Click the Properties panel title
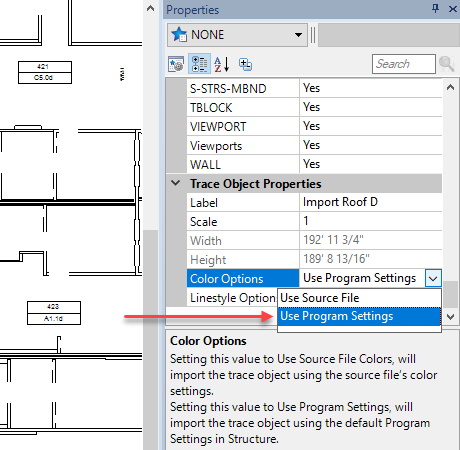This screenshot has width=460, height=450. click(x=193, y=10)
